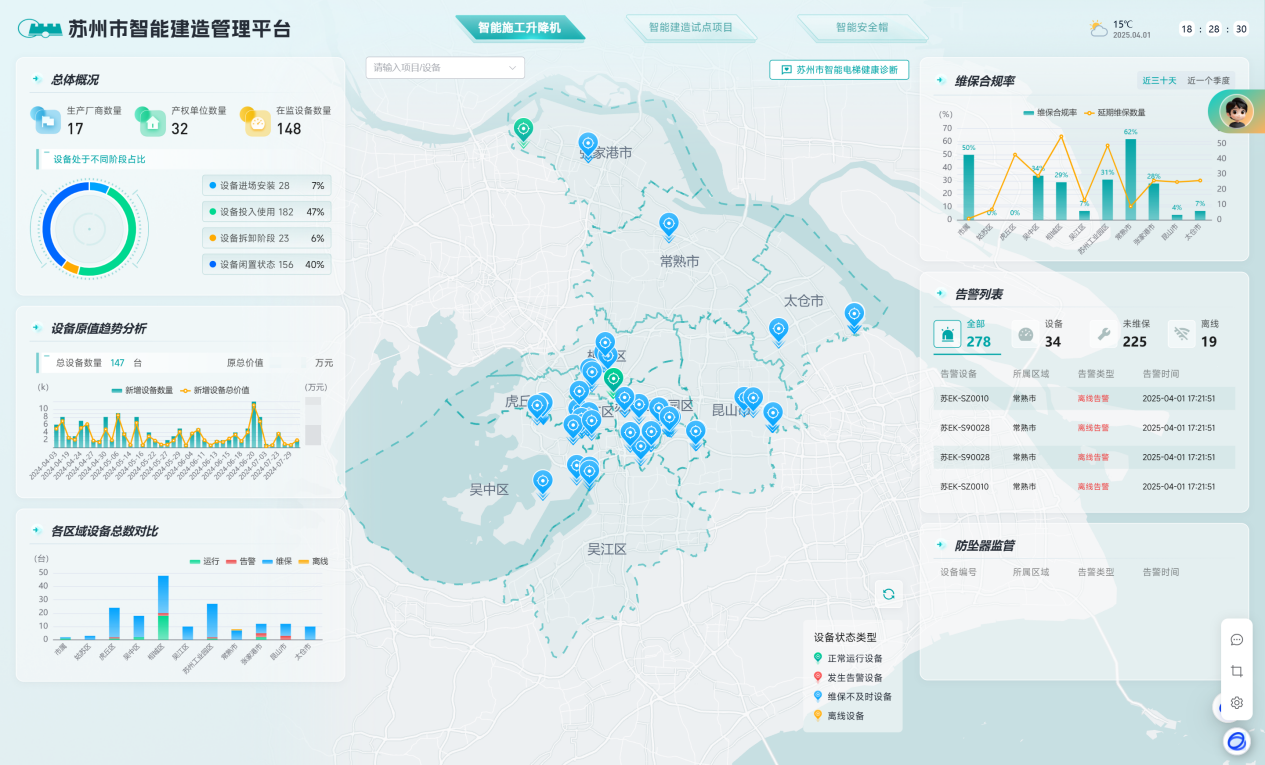Screen dimensions: 1265x765
Task: Click the easternmost blue pin in 太仓市
Action: (854, 316)
